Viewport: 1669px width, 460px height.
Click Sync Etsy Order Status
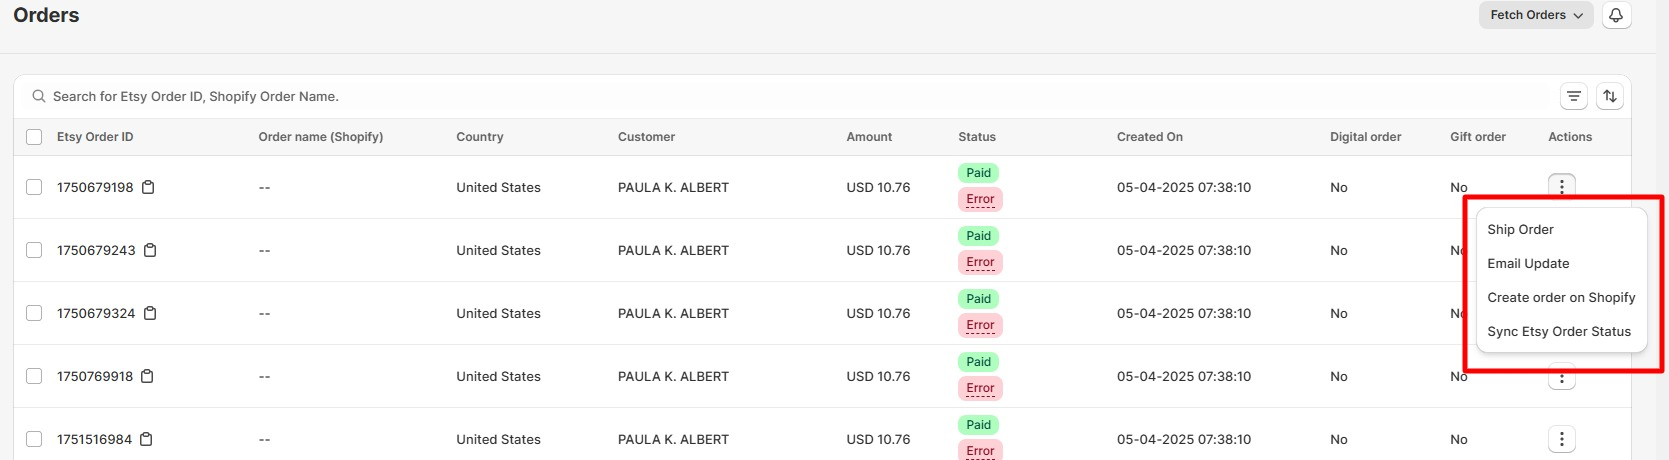point(1561,331)
